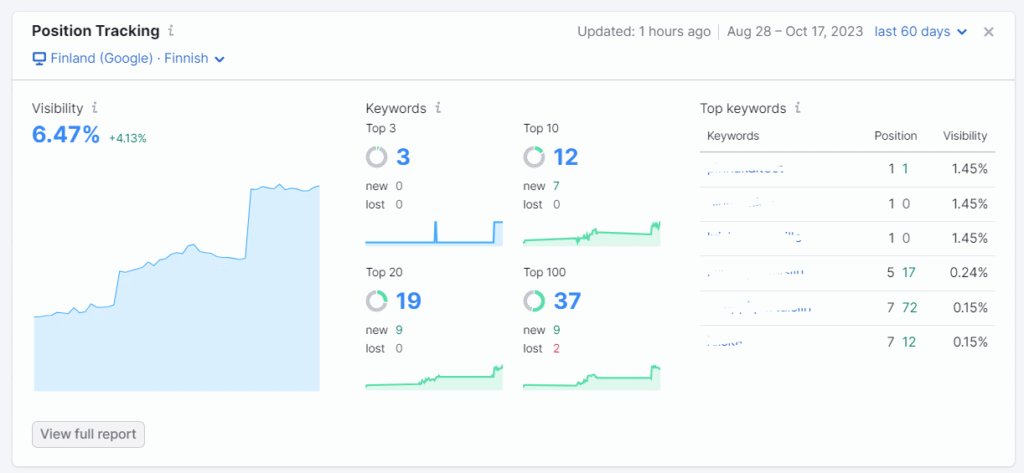Open the Top 3 keywords count 3
Viewport: 1024px width, 473px height.
[403, 157]
